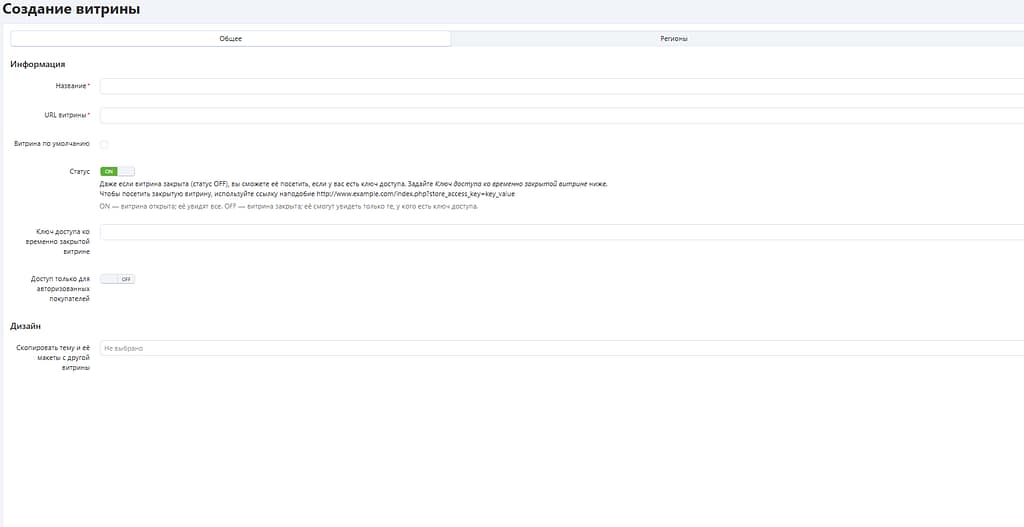Click the Доступ только для авторизованных label
1024x527 pixels.
coord(60,288)
